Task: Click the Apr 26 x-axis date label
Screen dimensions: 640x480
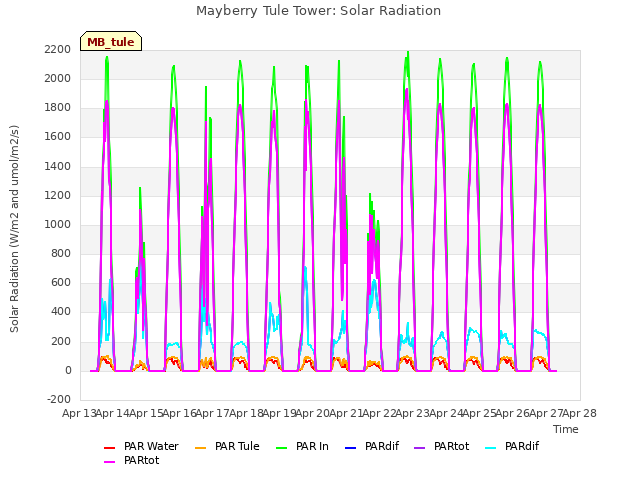Action: coord(512,413)
